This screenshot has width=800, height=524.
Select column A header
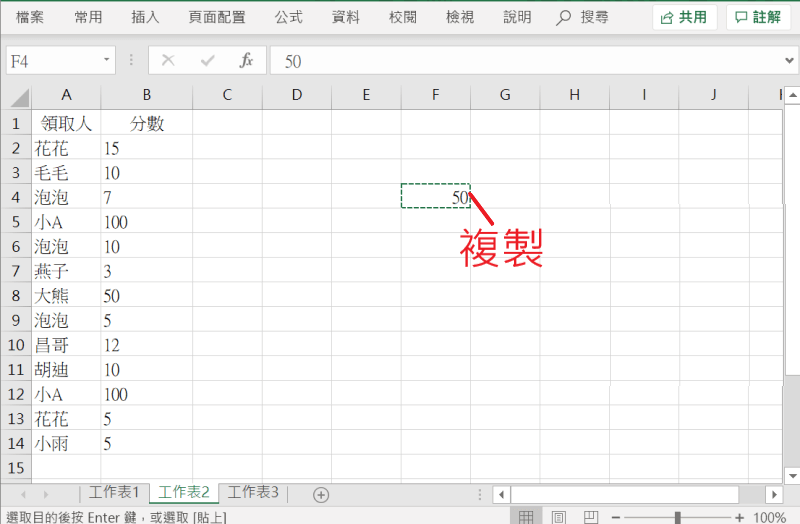point(66,95)
